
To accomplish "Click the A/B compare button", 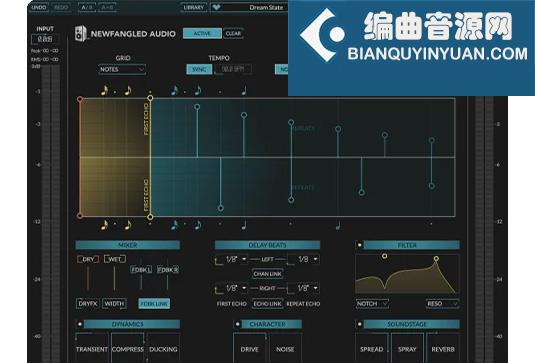I will click(87, 7).
